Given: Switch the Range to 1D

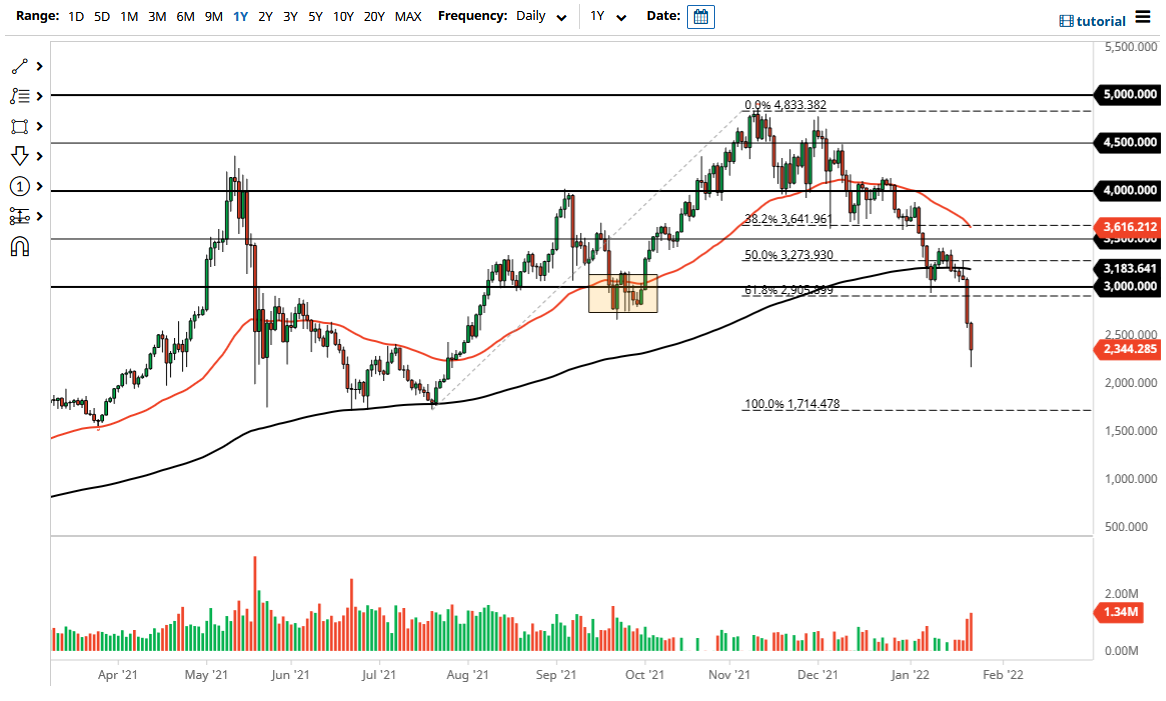Looking at the screenshot, I should pyautogui.click(x=75, y=16).
